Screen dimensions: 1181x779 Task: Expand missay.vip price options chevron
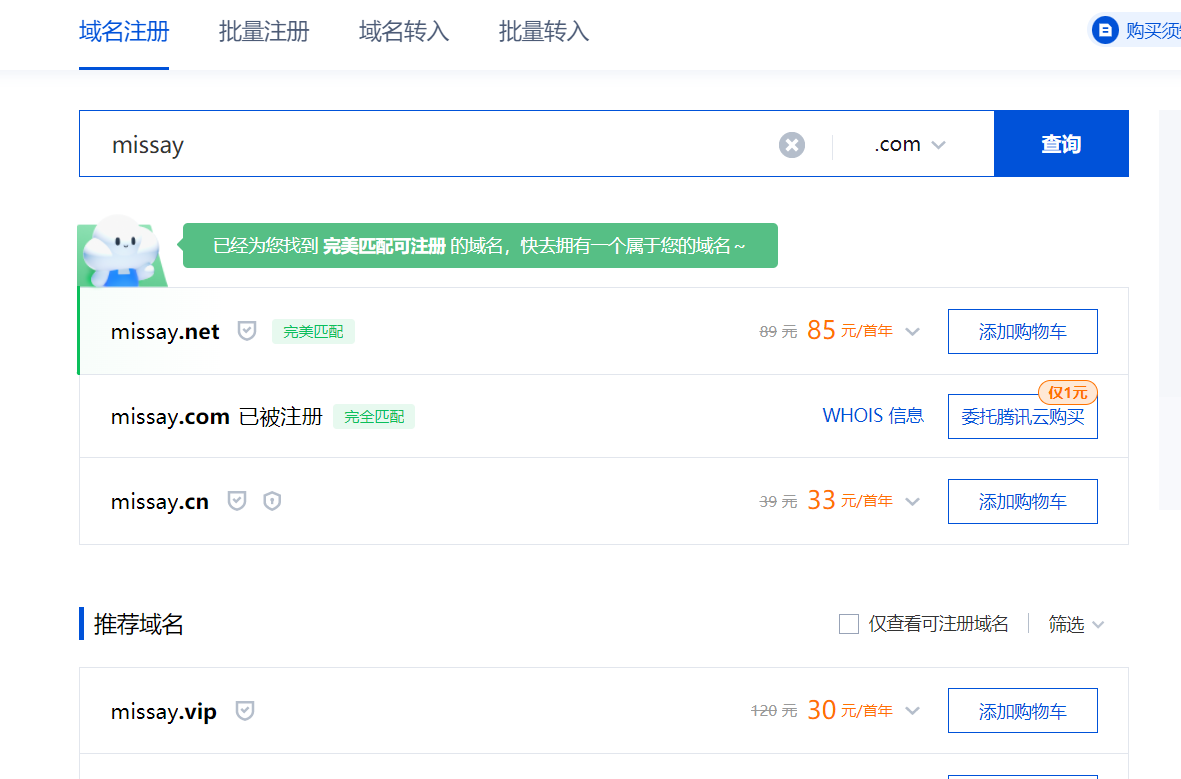click(x=912, y=712)
